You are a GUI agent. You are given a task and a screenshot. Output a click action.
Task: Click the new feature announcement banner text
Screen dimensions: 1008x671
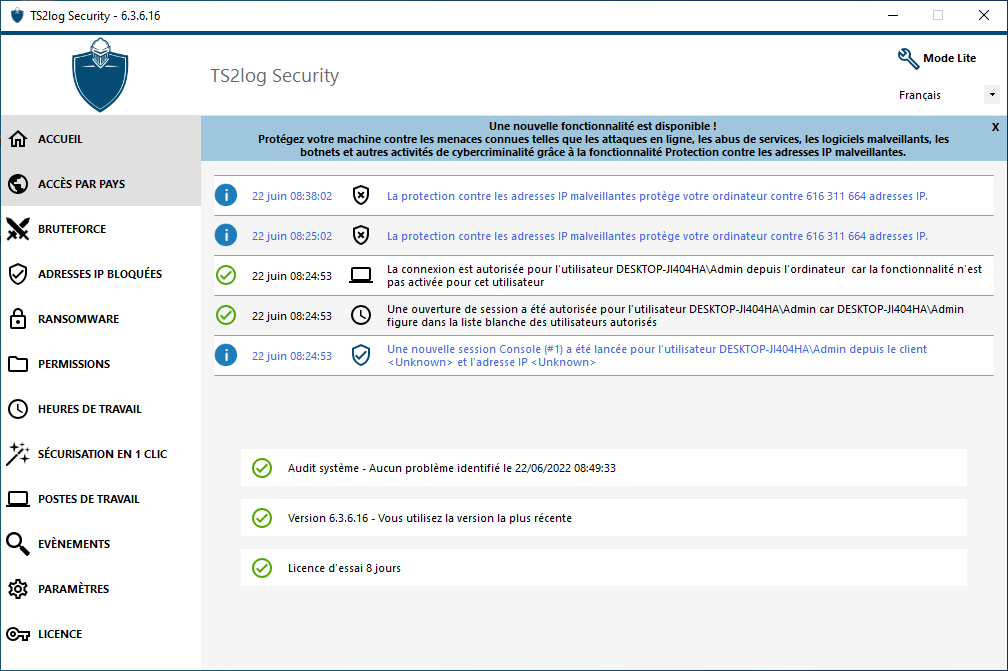(603, 139)
